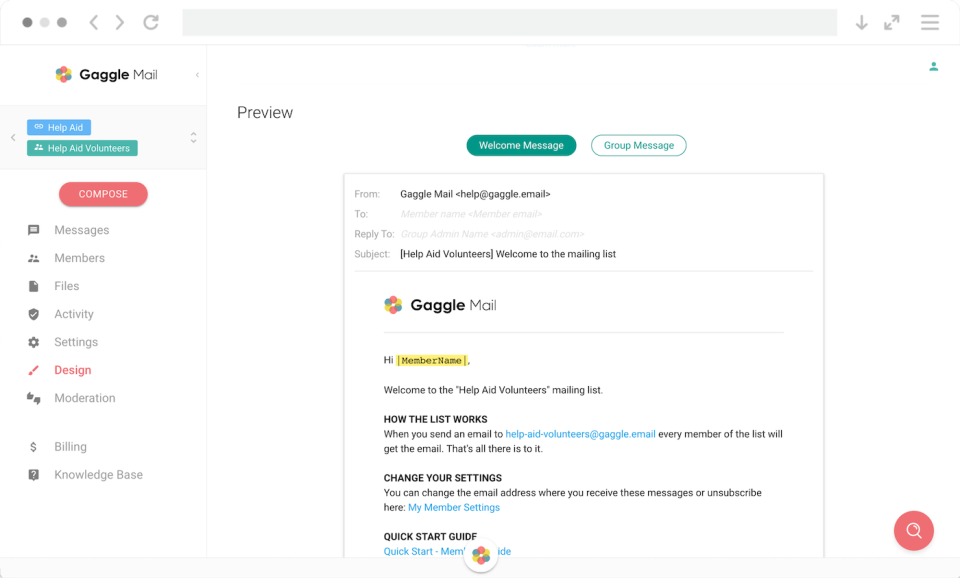
Task: Open the Activity section
Action: [74, 314]
